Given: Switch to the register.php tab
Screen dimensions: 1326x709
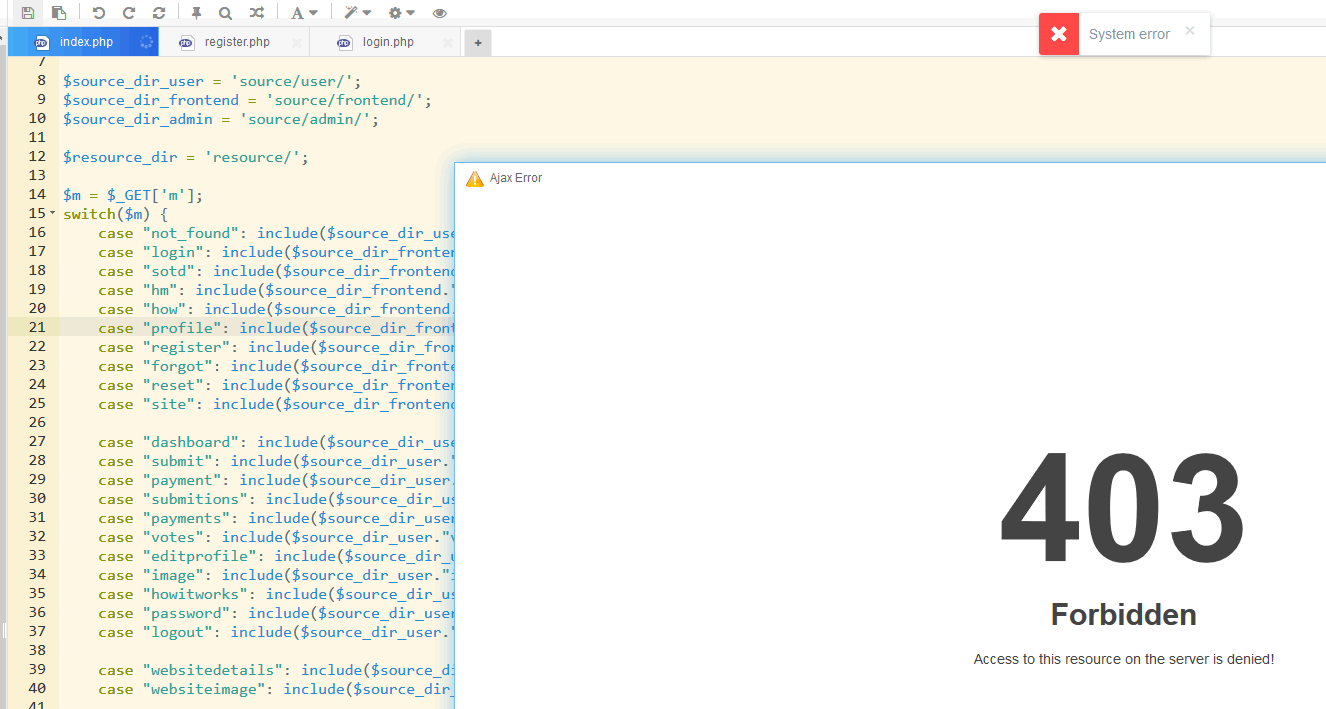Looking at the screenshot, I should [237, 42].
